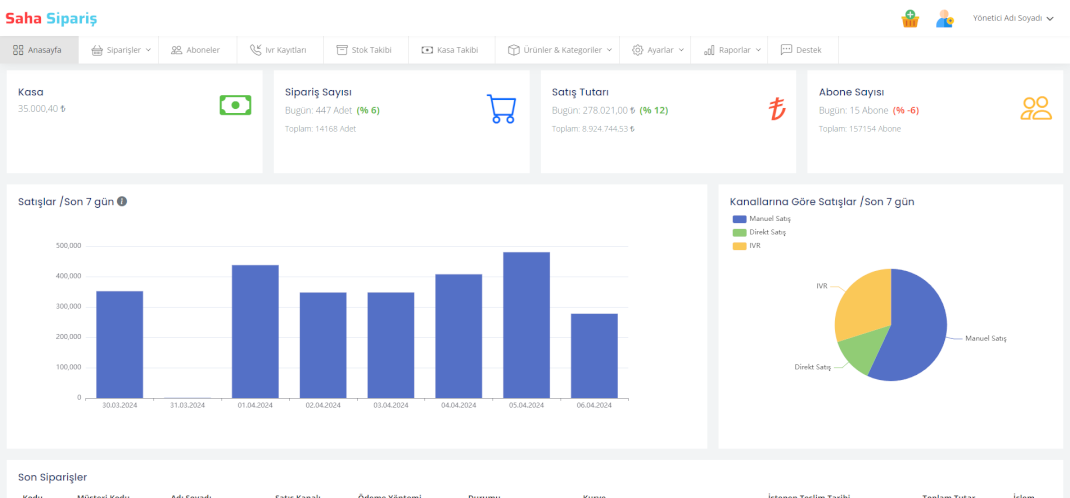Click the Aboneler people icon

click(x=176, y=50)
